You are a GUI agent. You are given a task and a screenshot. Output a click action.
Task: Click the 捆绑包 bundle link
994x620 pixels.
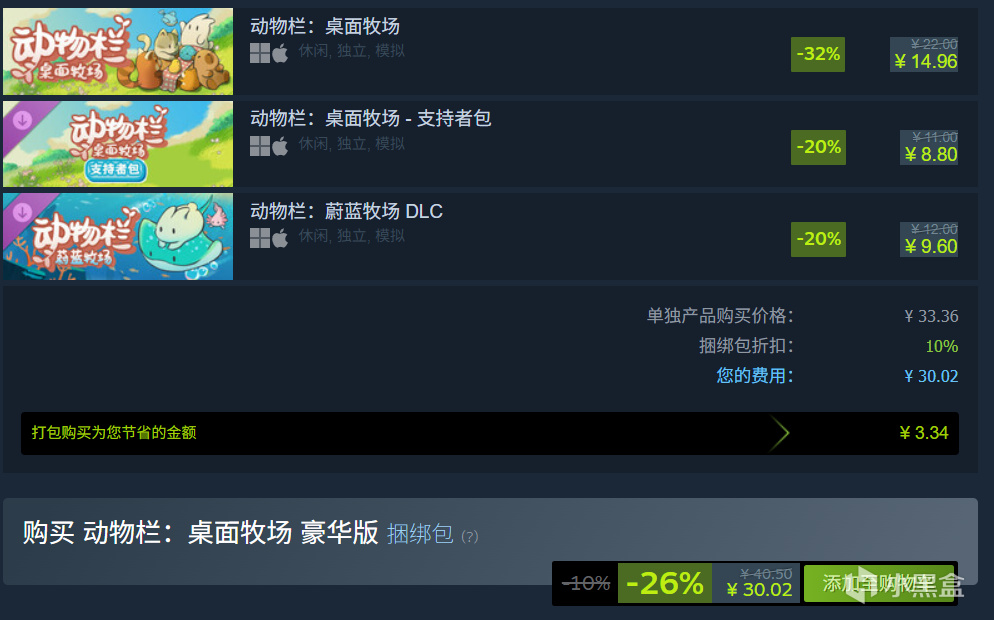pyautogui.click(x=420, y=534)
